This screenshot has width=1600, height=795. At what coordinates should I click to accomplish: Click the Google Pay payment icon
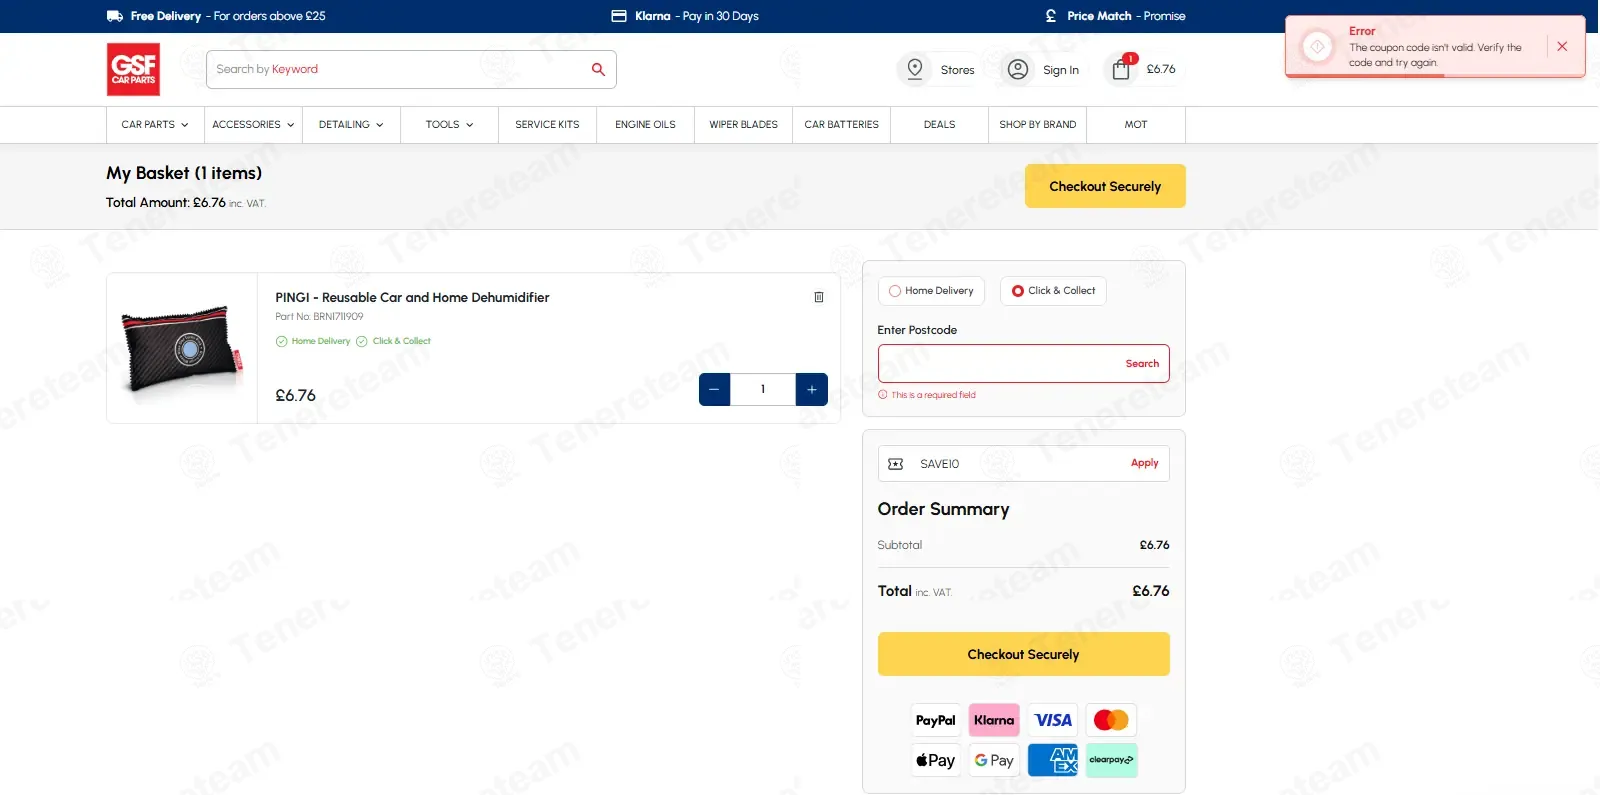click(x=994, y=760)
